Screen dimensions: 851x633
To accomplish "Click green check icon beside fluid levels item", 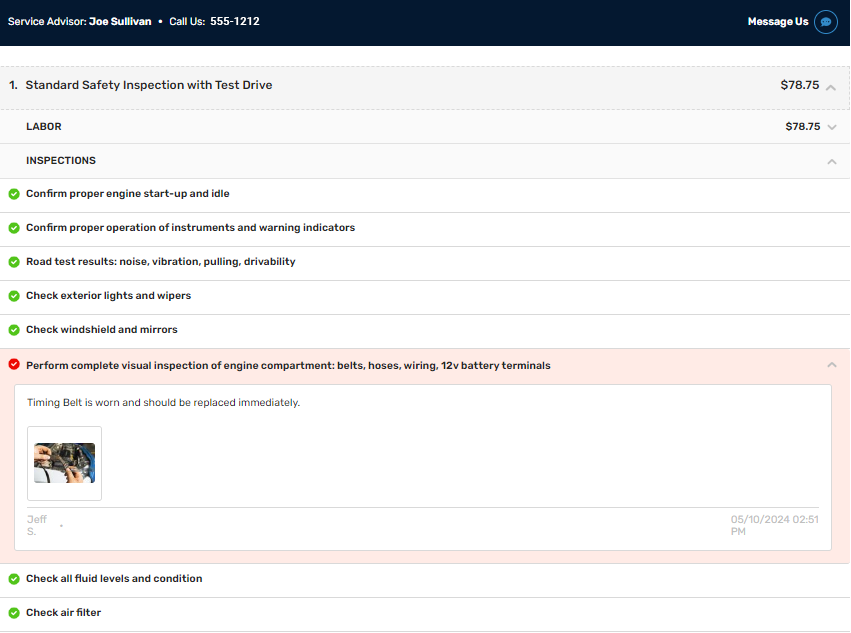I will [x=14, y=579].
